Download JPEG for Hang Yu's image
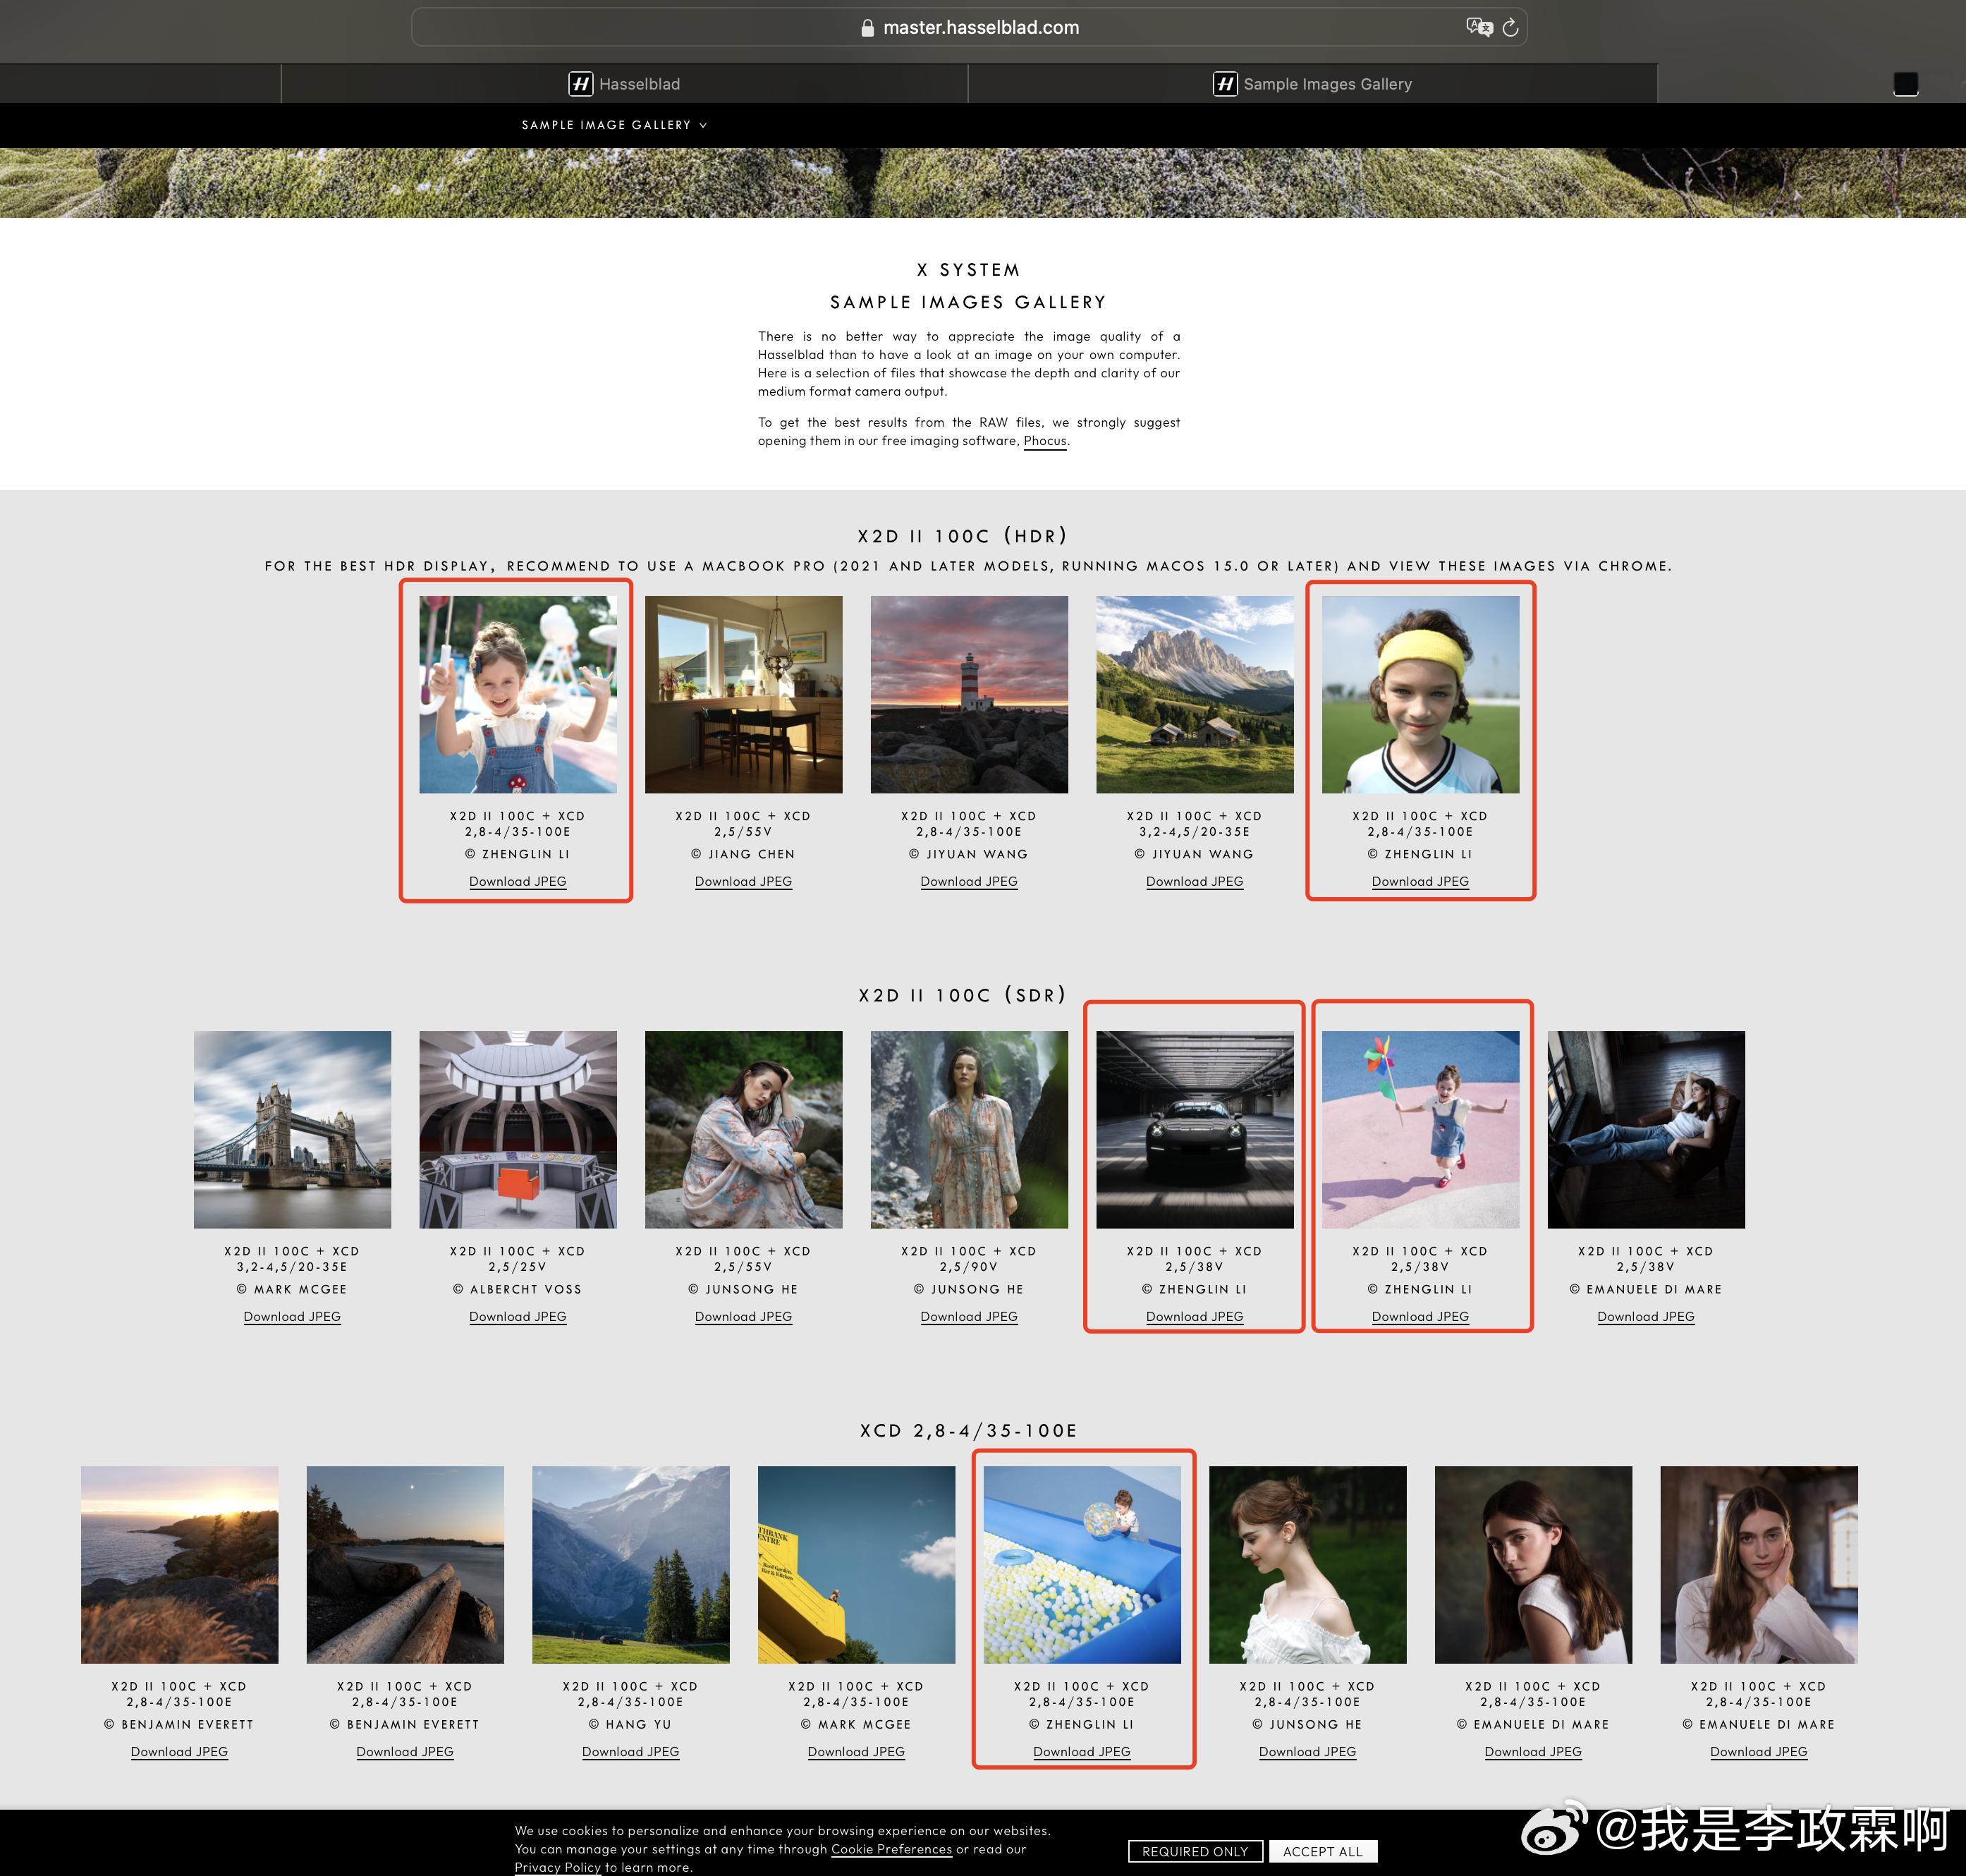Viewport: 1966px width, 1876px height. click(x=631, y=1751)
